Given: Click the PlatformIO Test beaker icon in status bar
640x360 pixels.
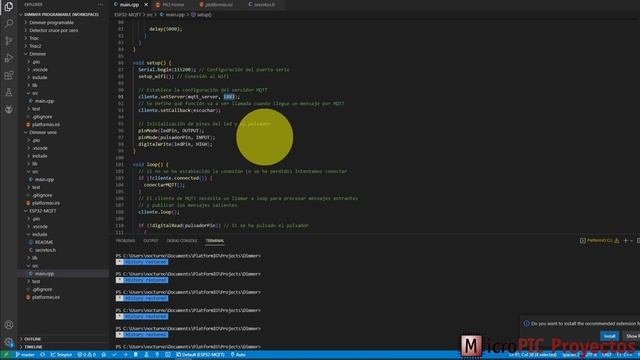Looking at the screenshot, I should (x=146, y=355).
